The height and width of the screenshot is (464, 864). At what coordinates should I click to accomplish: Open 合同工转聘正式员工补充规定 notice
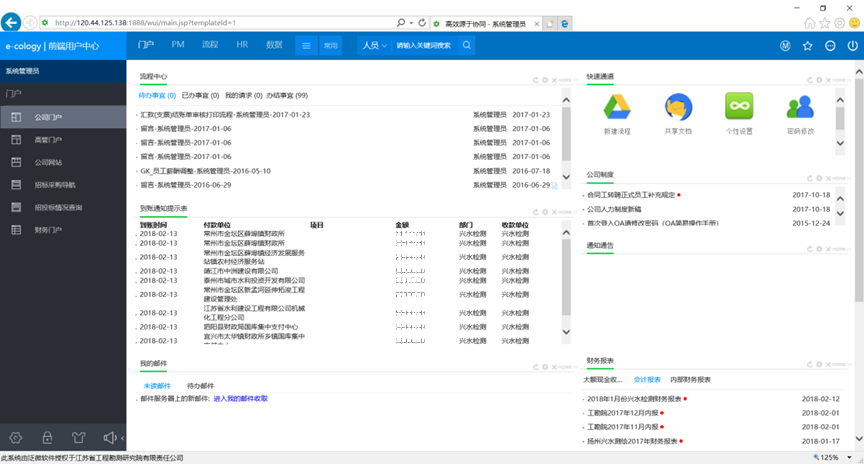(631, 195)
